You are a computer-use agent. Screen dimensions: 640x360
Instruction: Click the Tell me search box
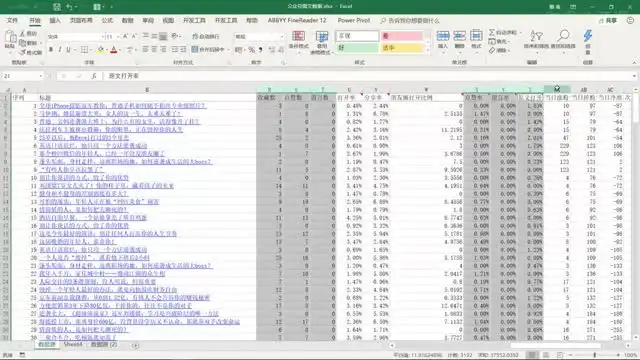(410, 20)
